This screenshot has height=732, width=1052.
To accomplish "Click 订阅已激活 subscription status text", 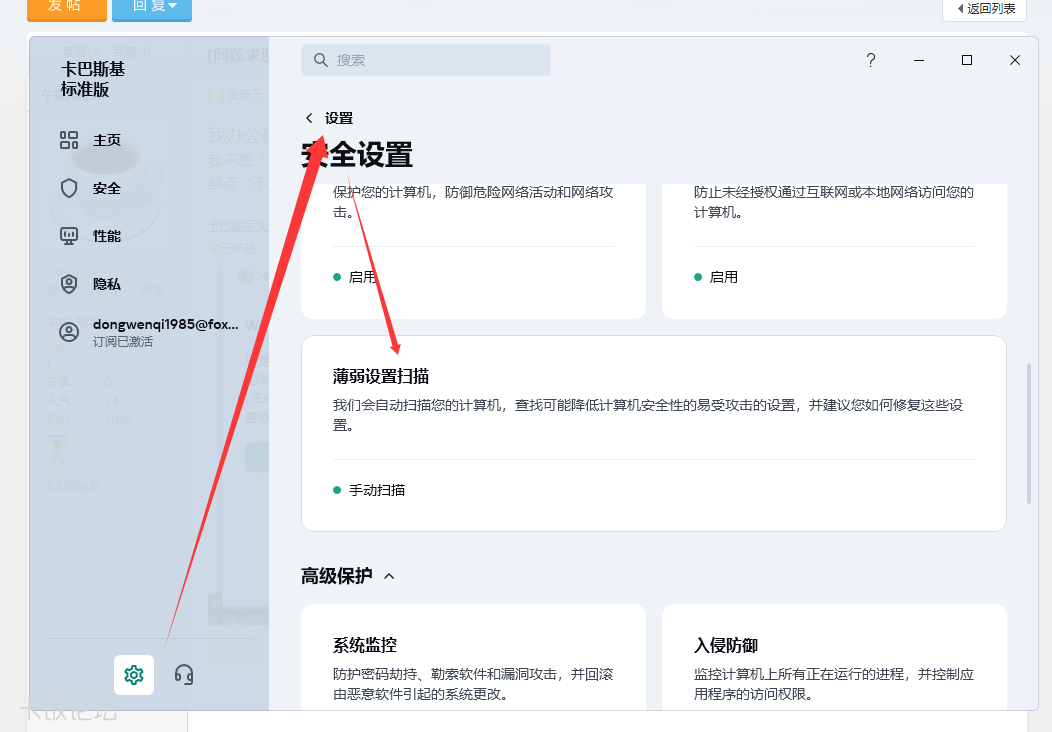I will [x=123, y=342].
